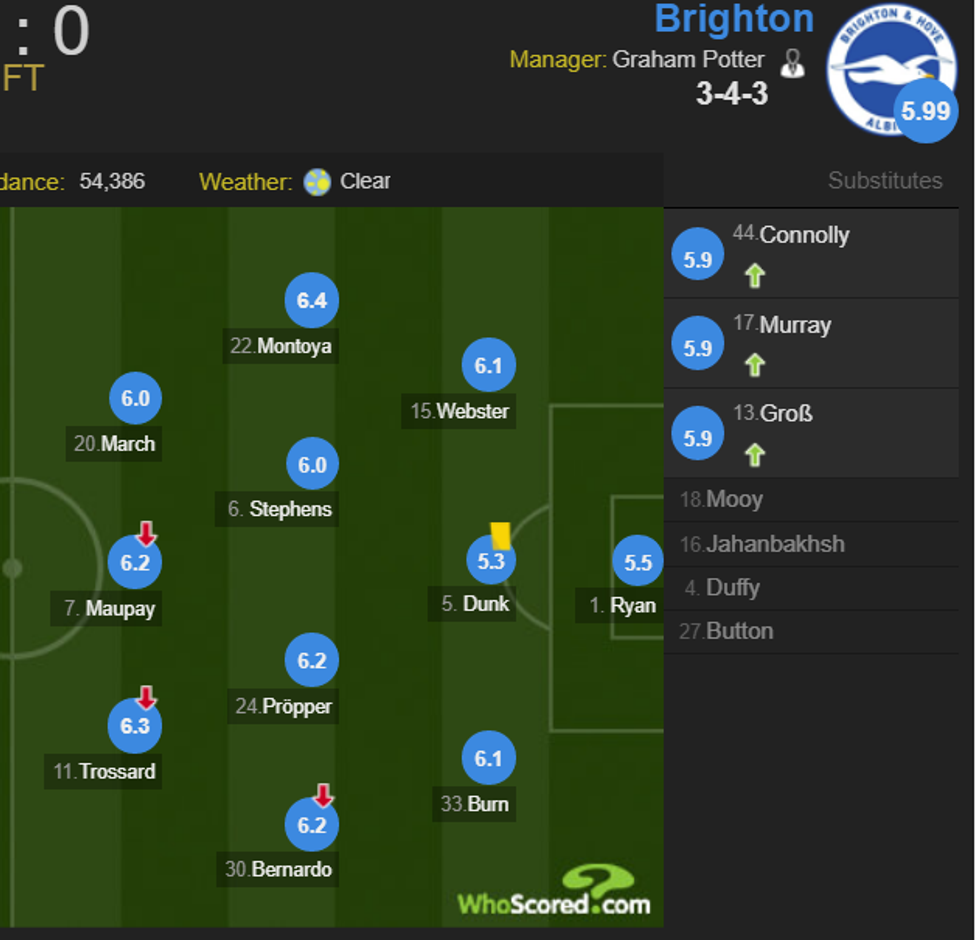The height and width of the screenshot is (940, 980).
Task: Select goalkeeper Ryan's 5.5 rating circle
Action: tap(638, 563)
